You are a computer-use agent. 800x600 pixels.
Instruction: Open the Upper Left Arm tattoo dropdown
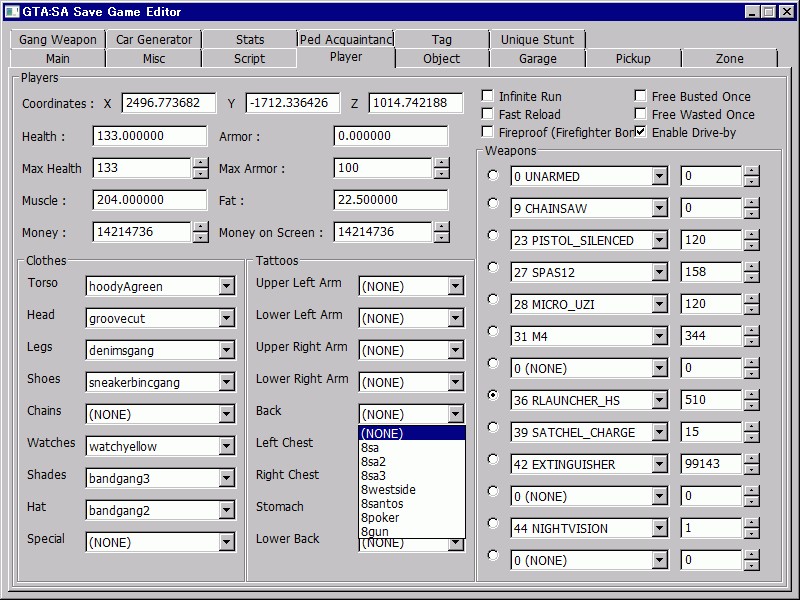tap(456, 286)
